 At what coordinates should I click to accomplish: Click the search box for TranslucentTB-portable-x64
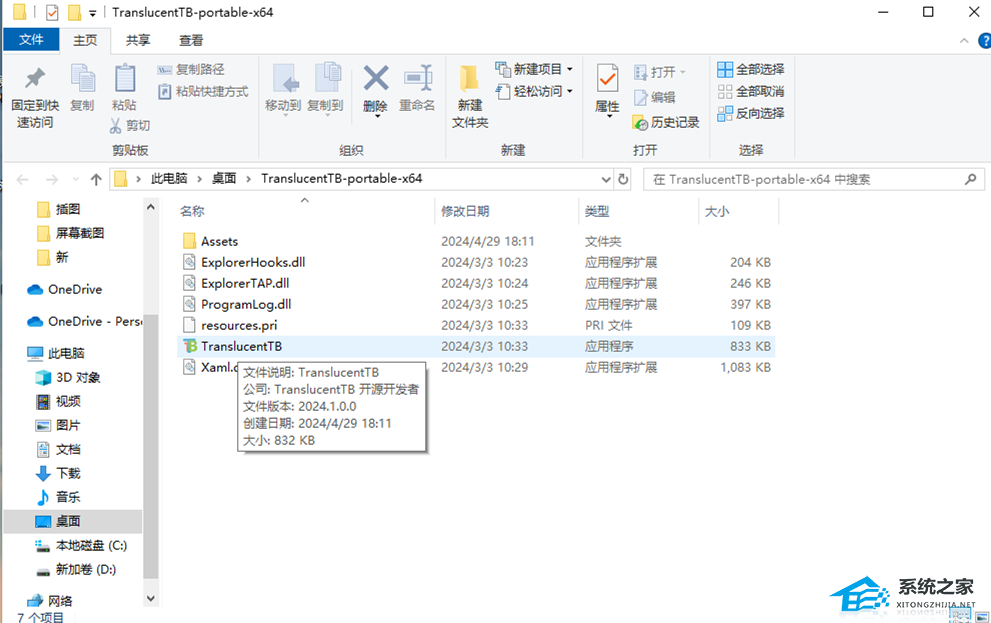[813, 179]
